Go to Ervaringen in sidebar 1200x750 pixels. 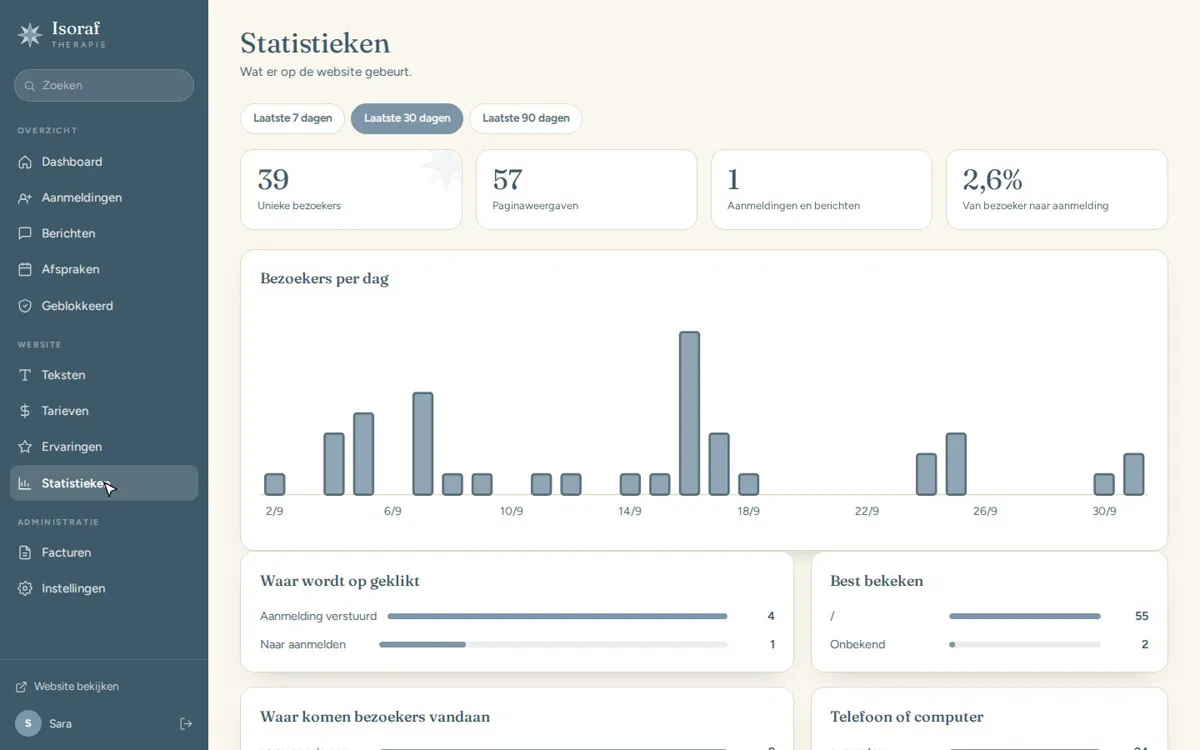[x=104, y=447]
